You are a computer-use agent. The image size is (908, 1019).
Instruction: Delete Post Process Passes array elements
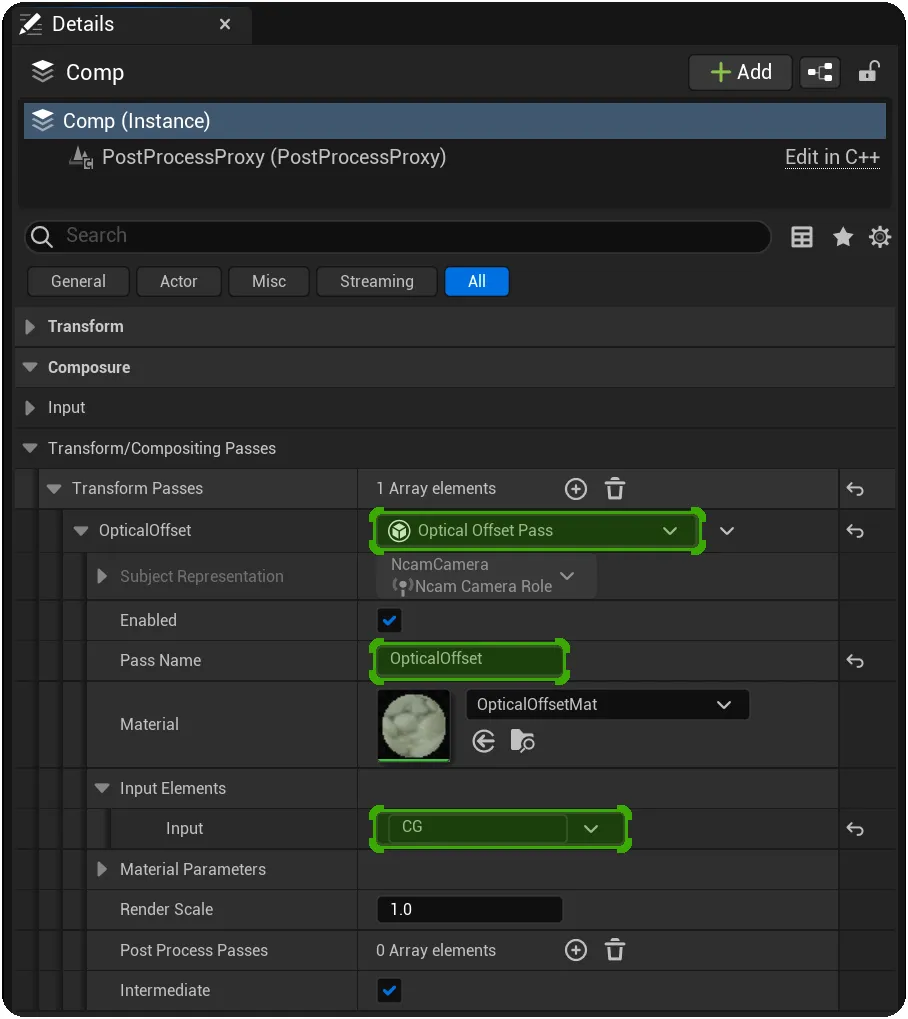[615, 951]
